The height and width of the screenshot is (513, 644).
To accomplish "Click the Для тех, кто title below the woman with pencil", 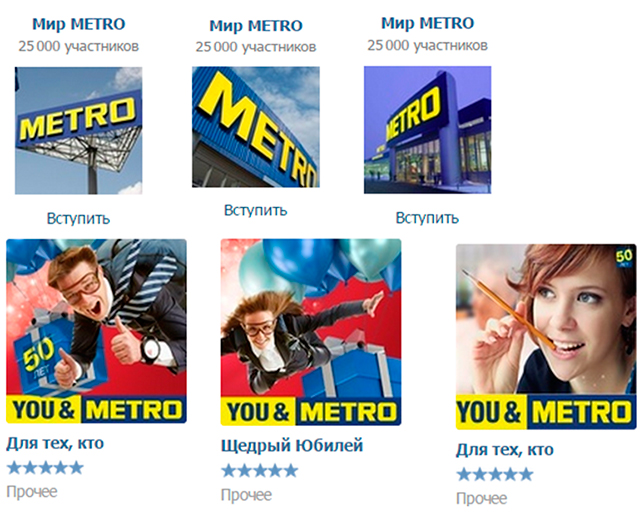I will coord(505,450).
